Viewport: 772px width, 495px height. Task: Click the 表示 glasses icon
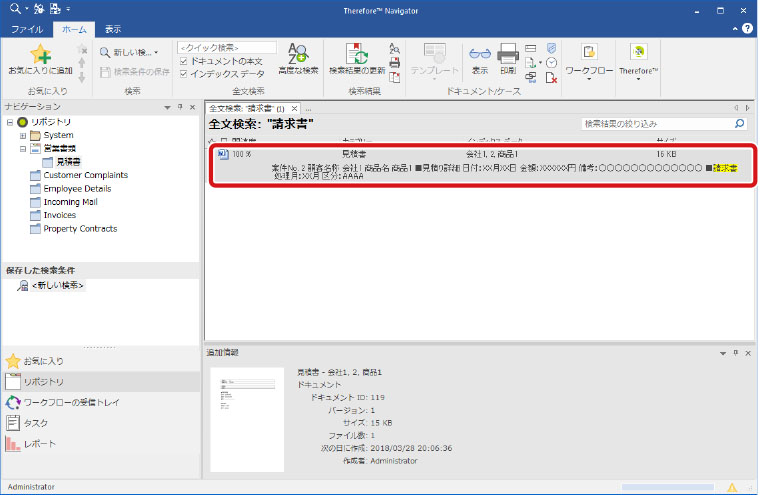480,58
